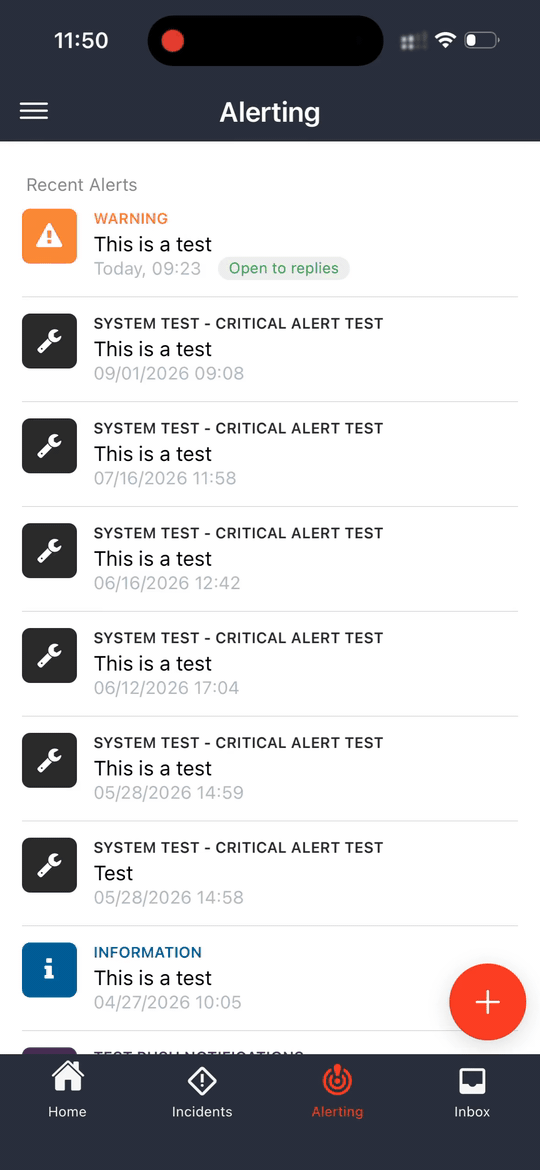Open the Warning alert from Today 09:23
The image size is (540, 1170).
tap(270, 244)
